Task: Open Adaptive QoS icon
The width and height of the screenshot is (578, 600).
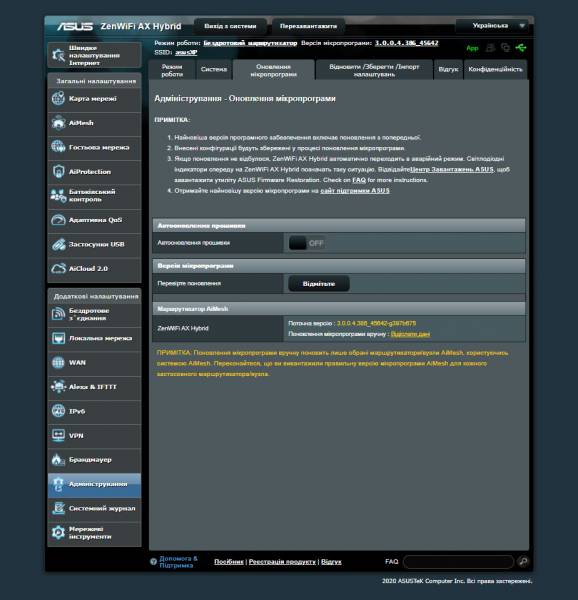Action: pyautogui.click(x=58, y=220)
